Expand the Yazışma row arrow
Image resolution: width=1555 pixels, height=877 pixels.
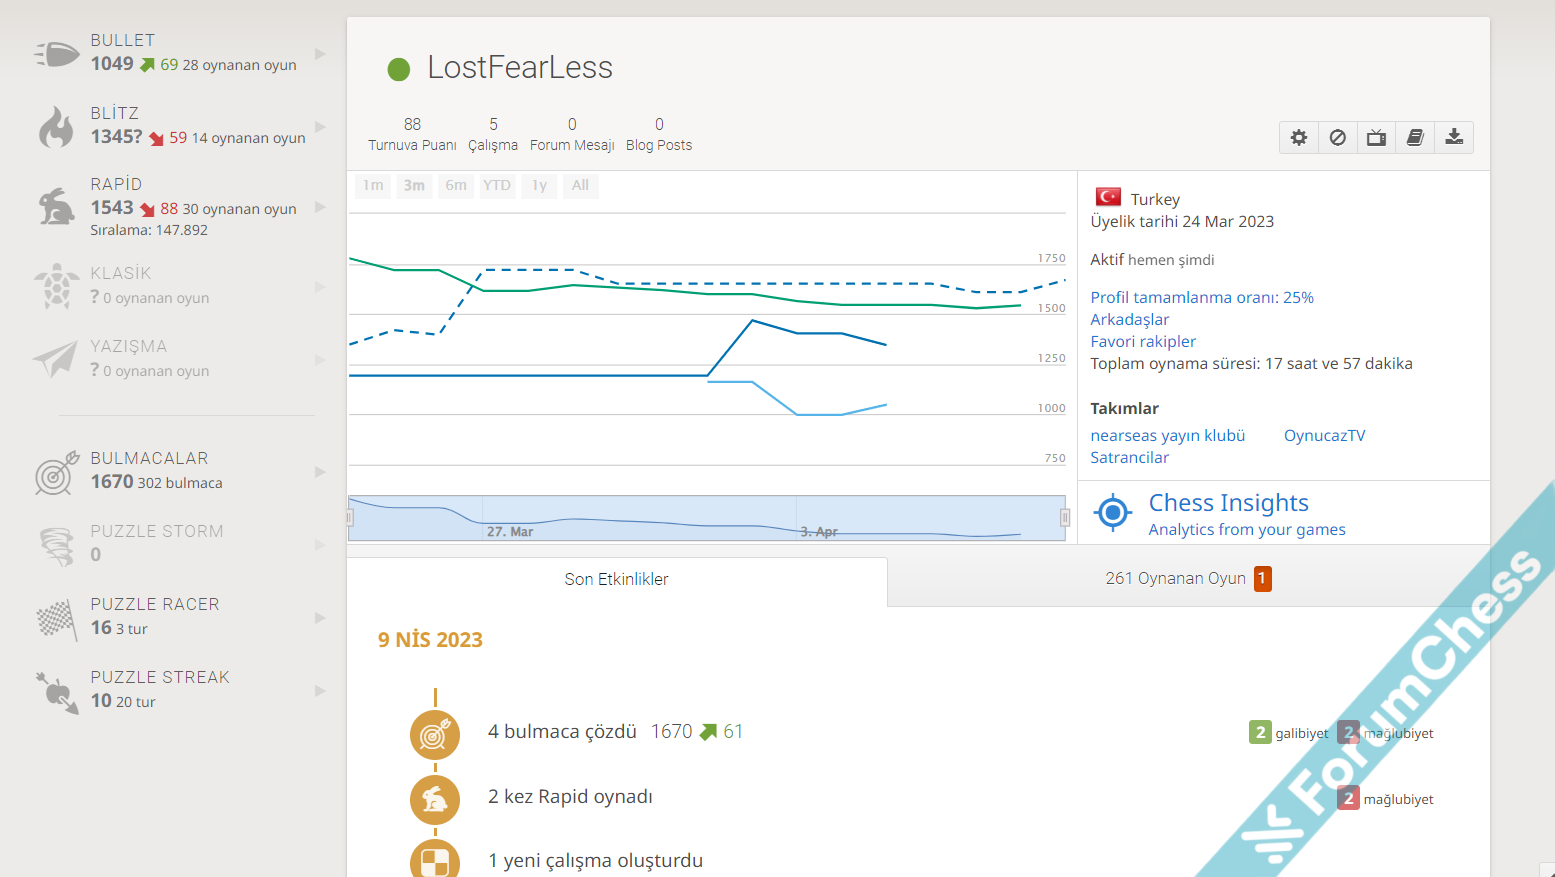point(320,359)
